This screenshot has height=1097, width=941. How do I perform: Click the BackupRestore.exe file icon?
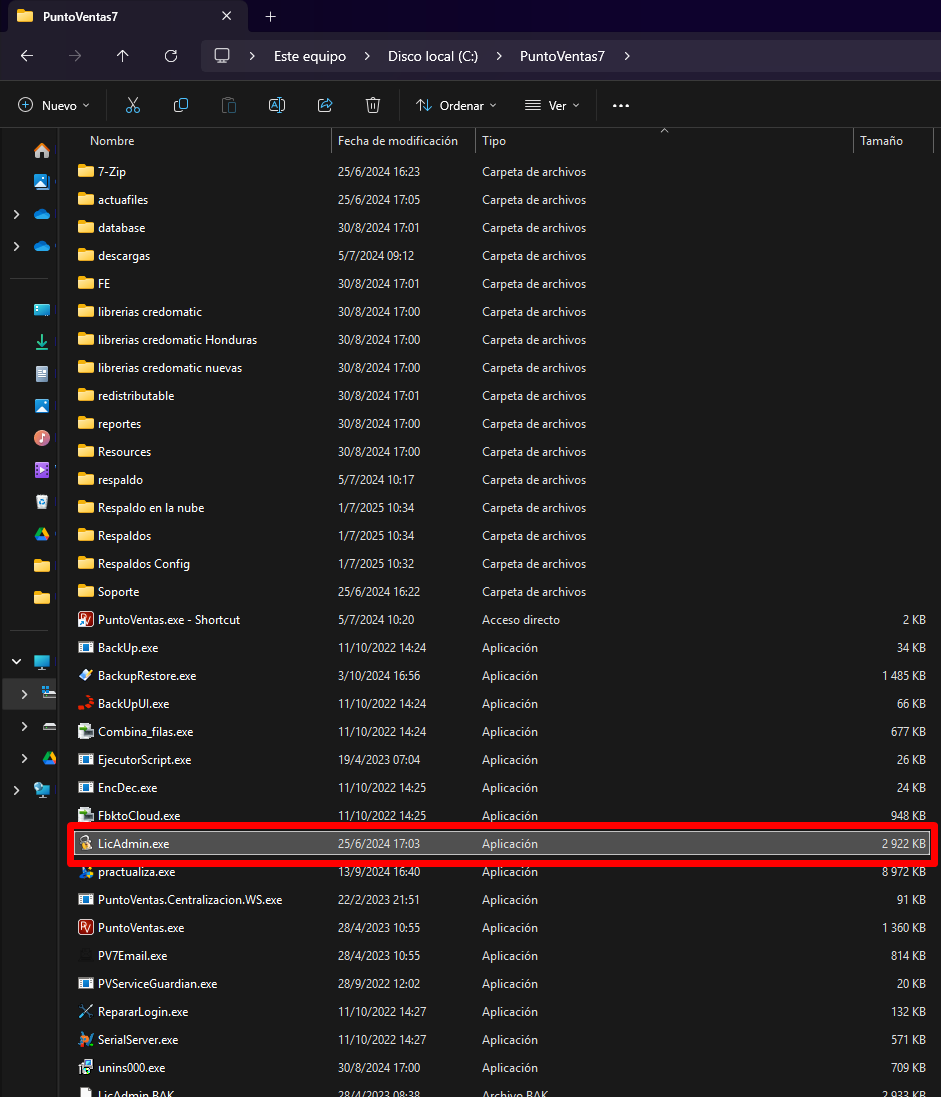[85, 676]
